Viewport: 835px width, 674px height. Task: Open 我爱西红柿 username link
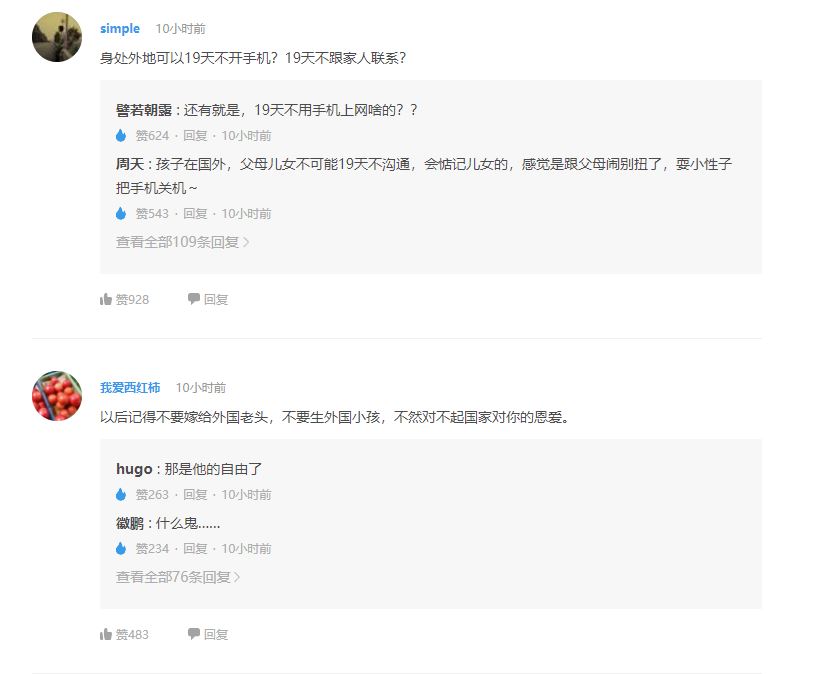coord(130,388)
